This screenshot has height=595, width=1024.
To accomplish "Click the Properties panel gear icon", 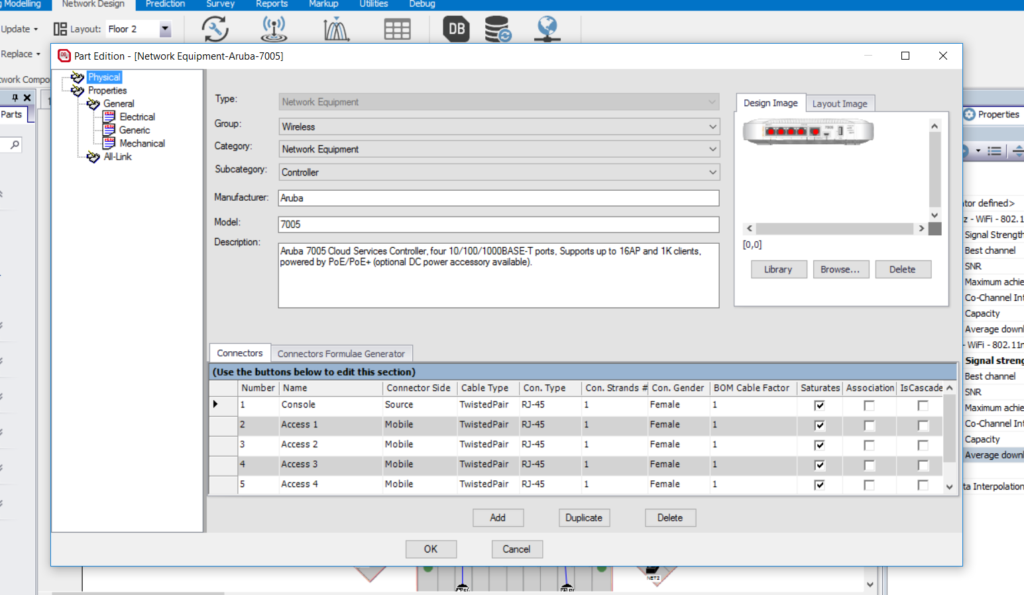I will pyautogui.click(x=969, y=114).
